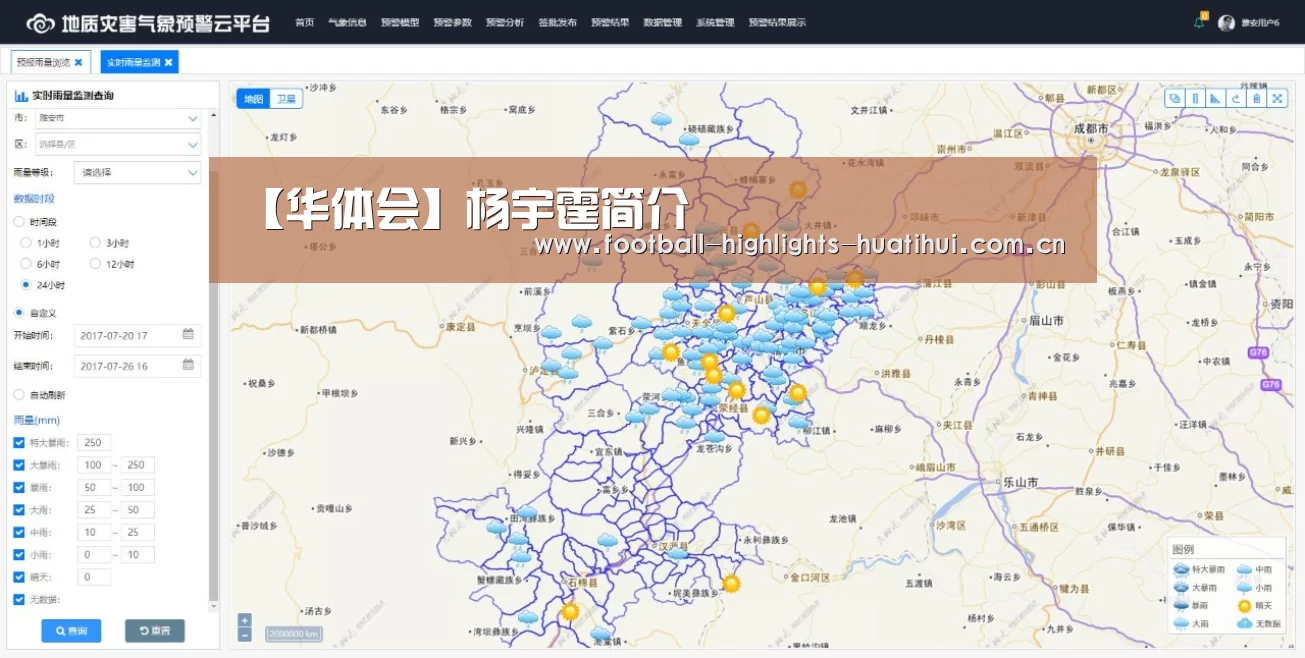
Task: Open the 数据管理 menu
Action: pyautogui.click(x=662, y=23)
